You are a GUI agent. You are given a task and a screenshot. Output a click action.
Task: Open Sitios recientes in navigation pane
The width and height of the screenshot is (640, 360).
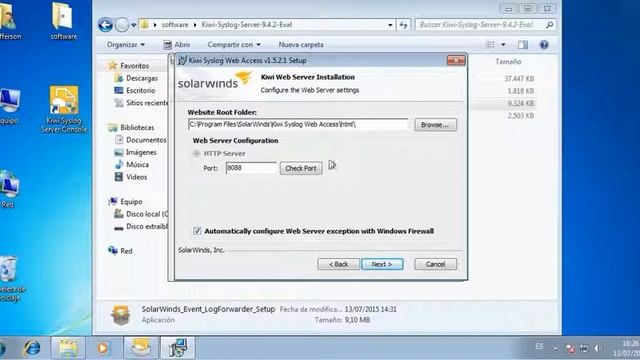tap(147, 103)
